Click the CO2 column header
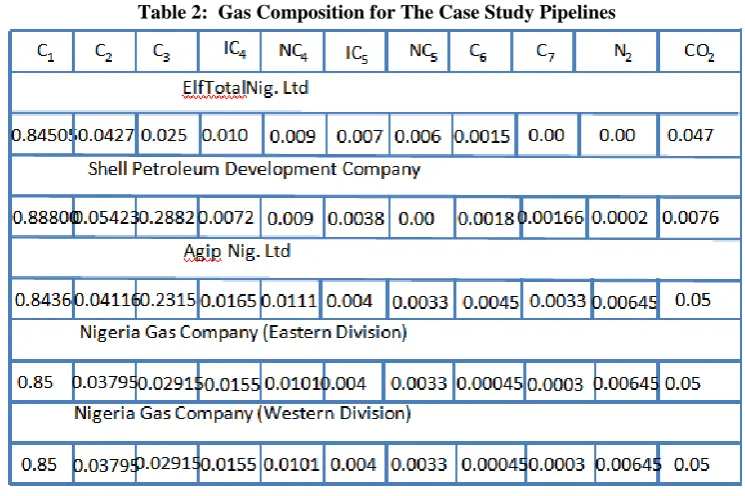The width and height of the screenshot is (745, 496). [699, 51]
